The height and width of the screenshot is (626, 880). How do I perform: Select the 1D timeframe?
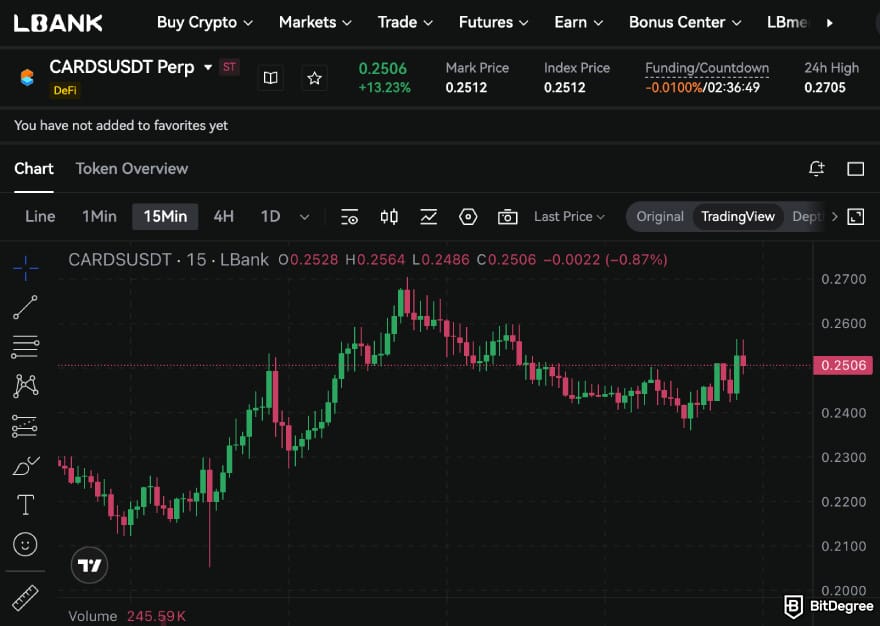point(271,217)
